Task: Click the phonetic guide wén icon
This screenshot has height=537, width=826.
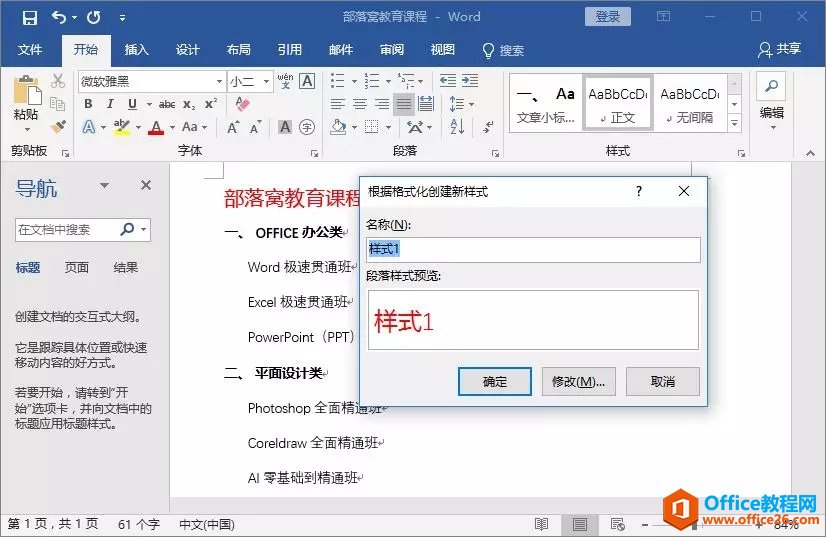Action: [x=285, y=81]
